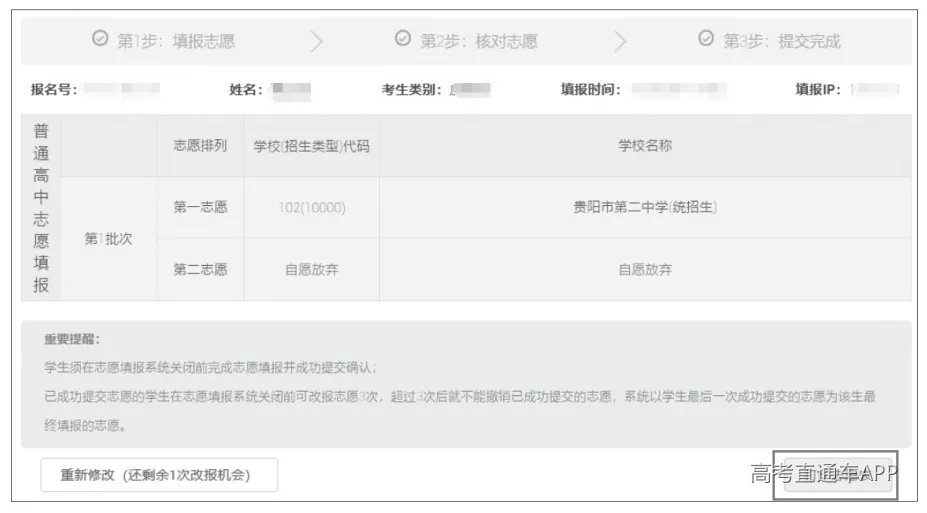Click 重新修改 (还剩余1次改报机会) button

159,475
